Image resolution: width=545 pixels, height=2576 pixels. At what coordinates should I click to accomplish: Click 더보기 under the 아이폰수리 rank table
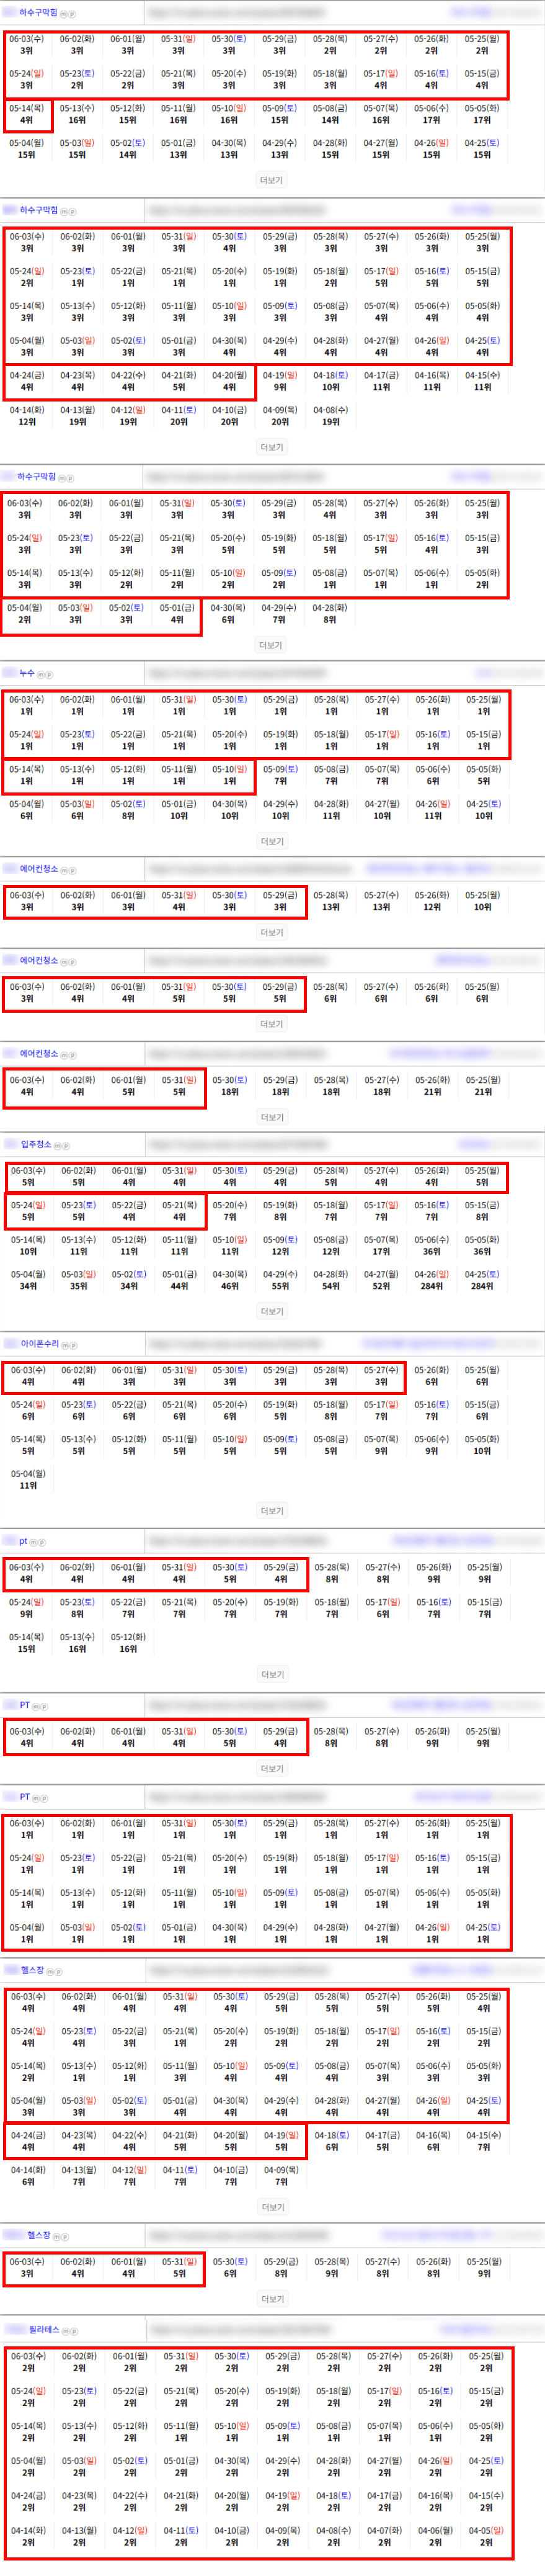pos(272,1512)
